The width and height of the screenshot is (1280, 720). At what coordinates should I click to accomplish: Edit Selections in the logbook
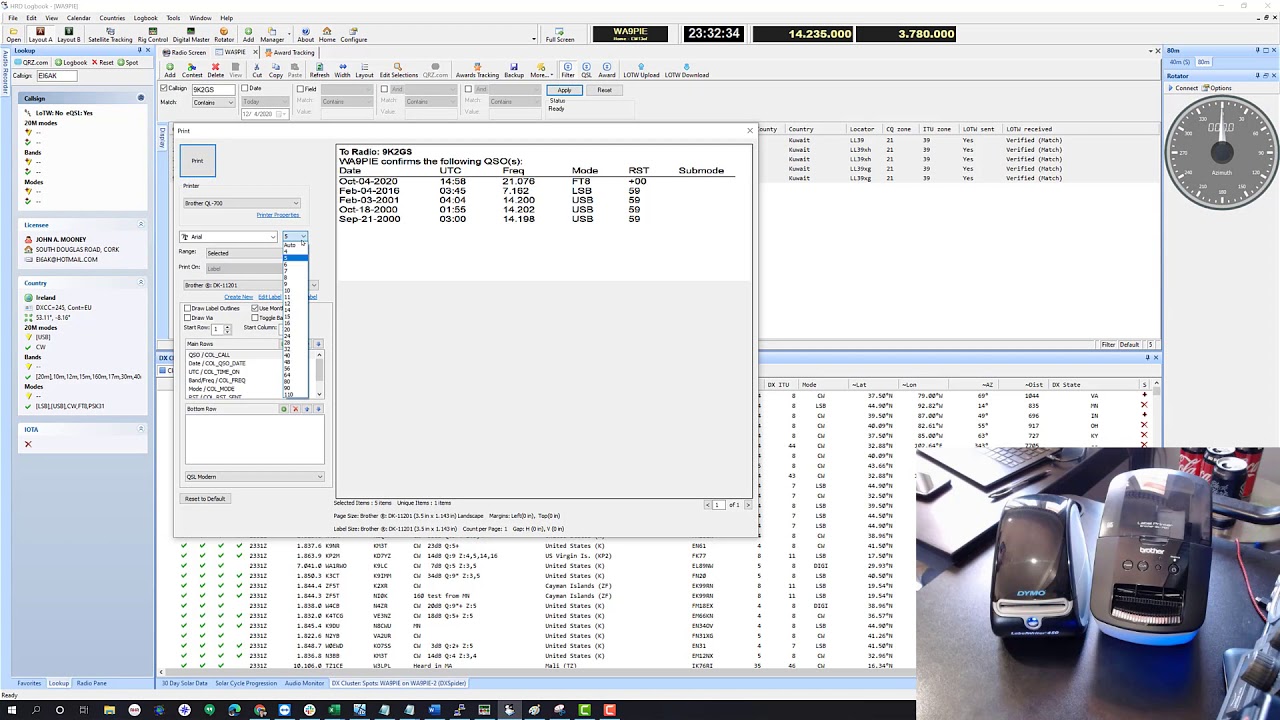pyautogui.click(x=398, y=71)
